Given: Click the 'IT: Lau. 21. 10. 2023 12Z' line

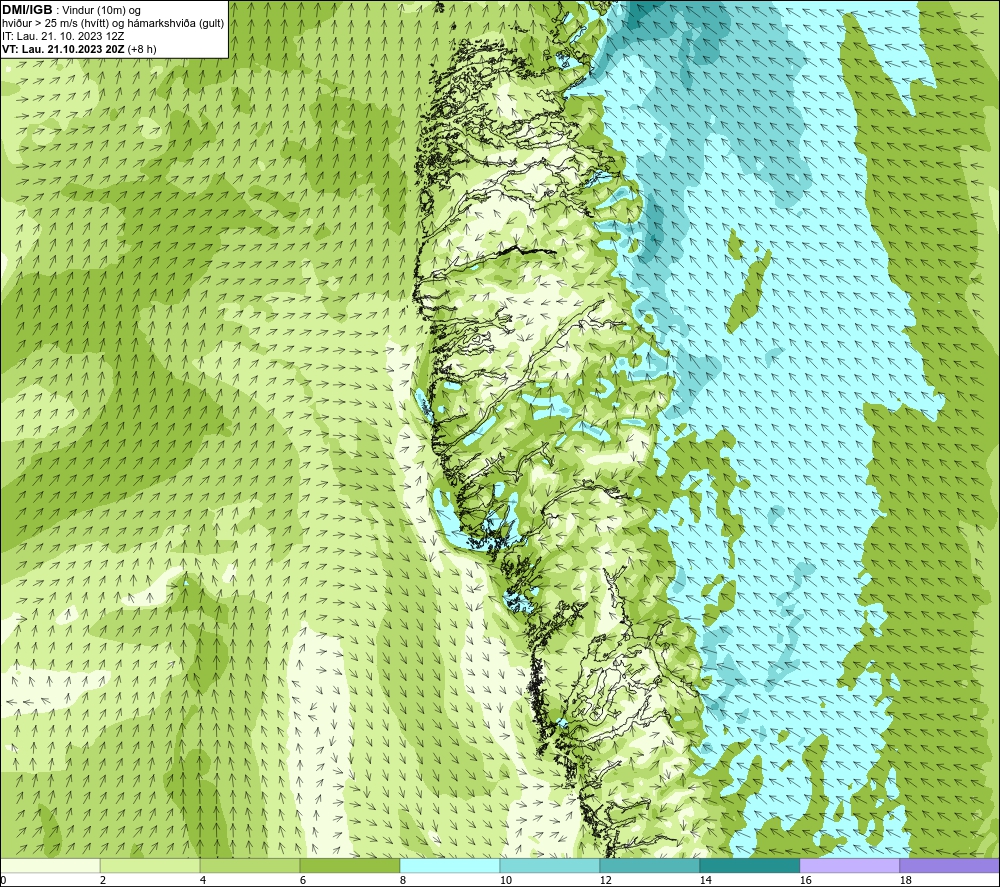Looking at the screenshot, I should coord(62,36).
